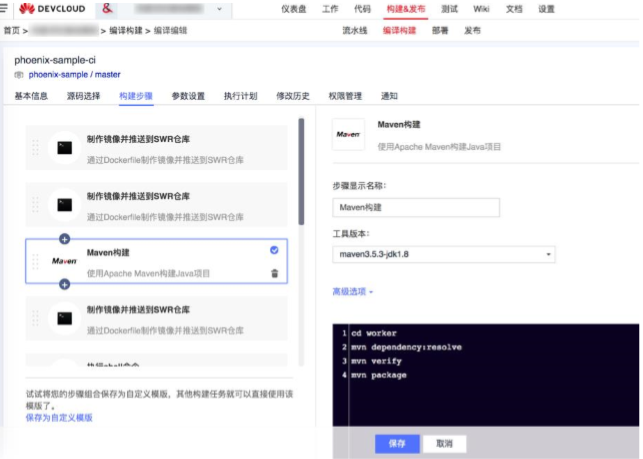This screenshot has height=459, width=643.
Task: Click the 步骤显示名称 input field
Action: pos(416,208)
